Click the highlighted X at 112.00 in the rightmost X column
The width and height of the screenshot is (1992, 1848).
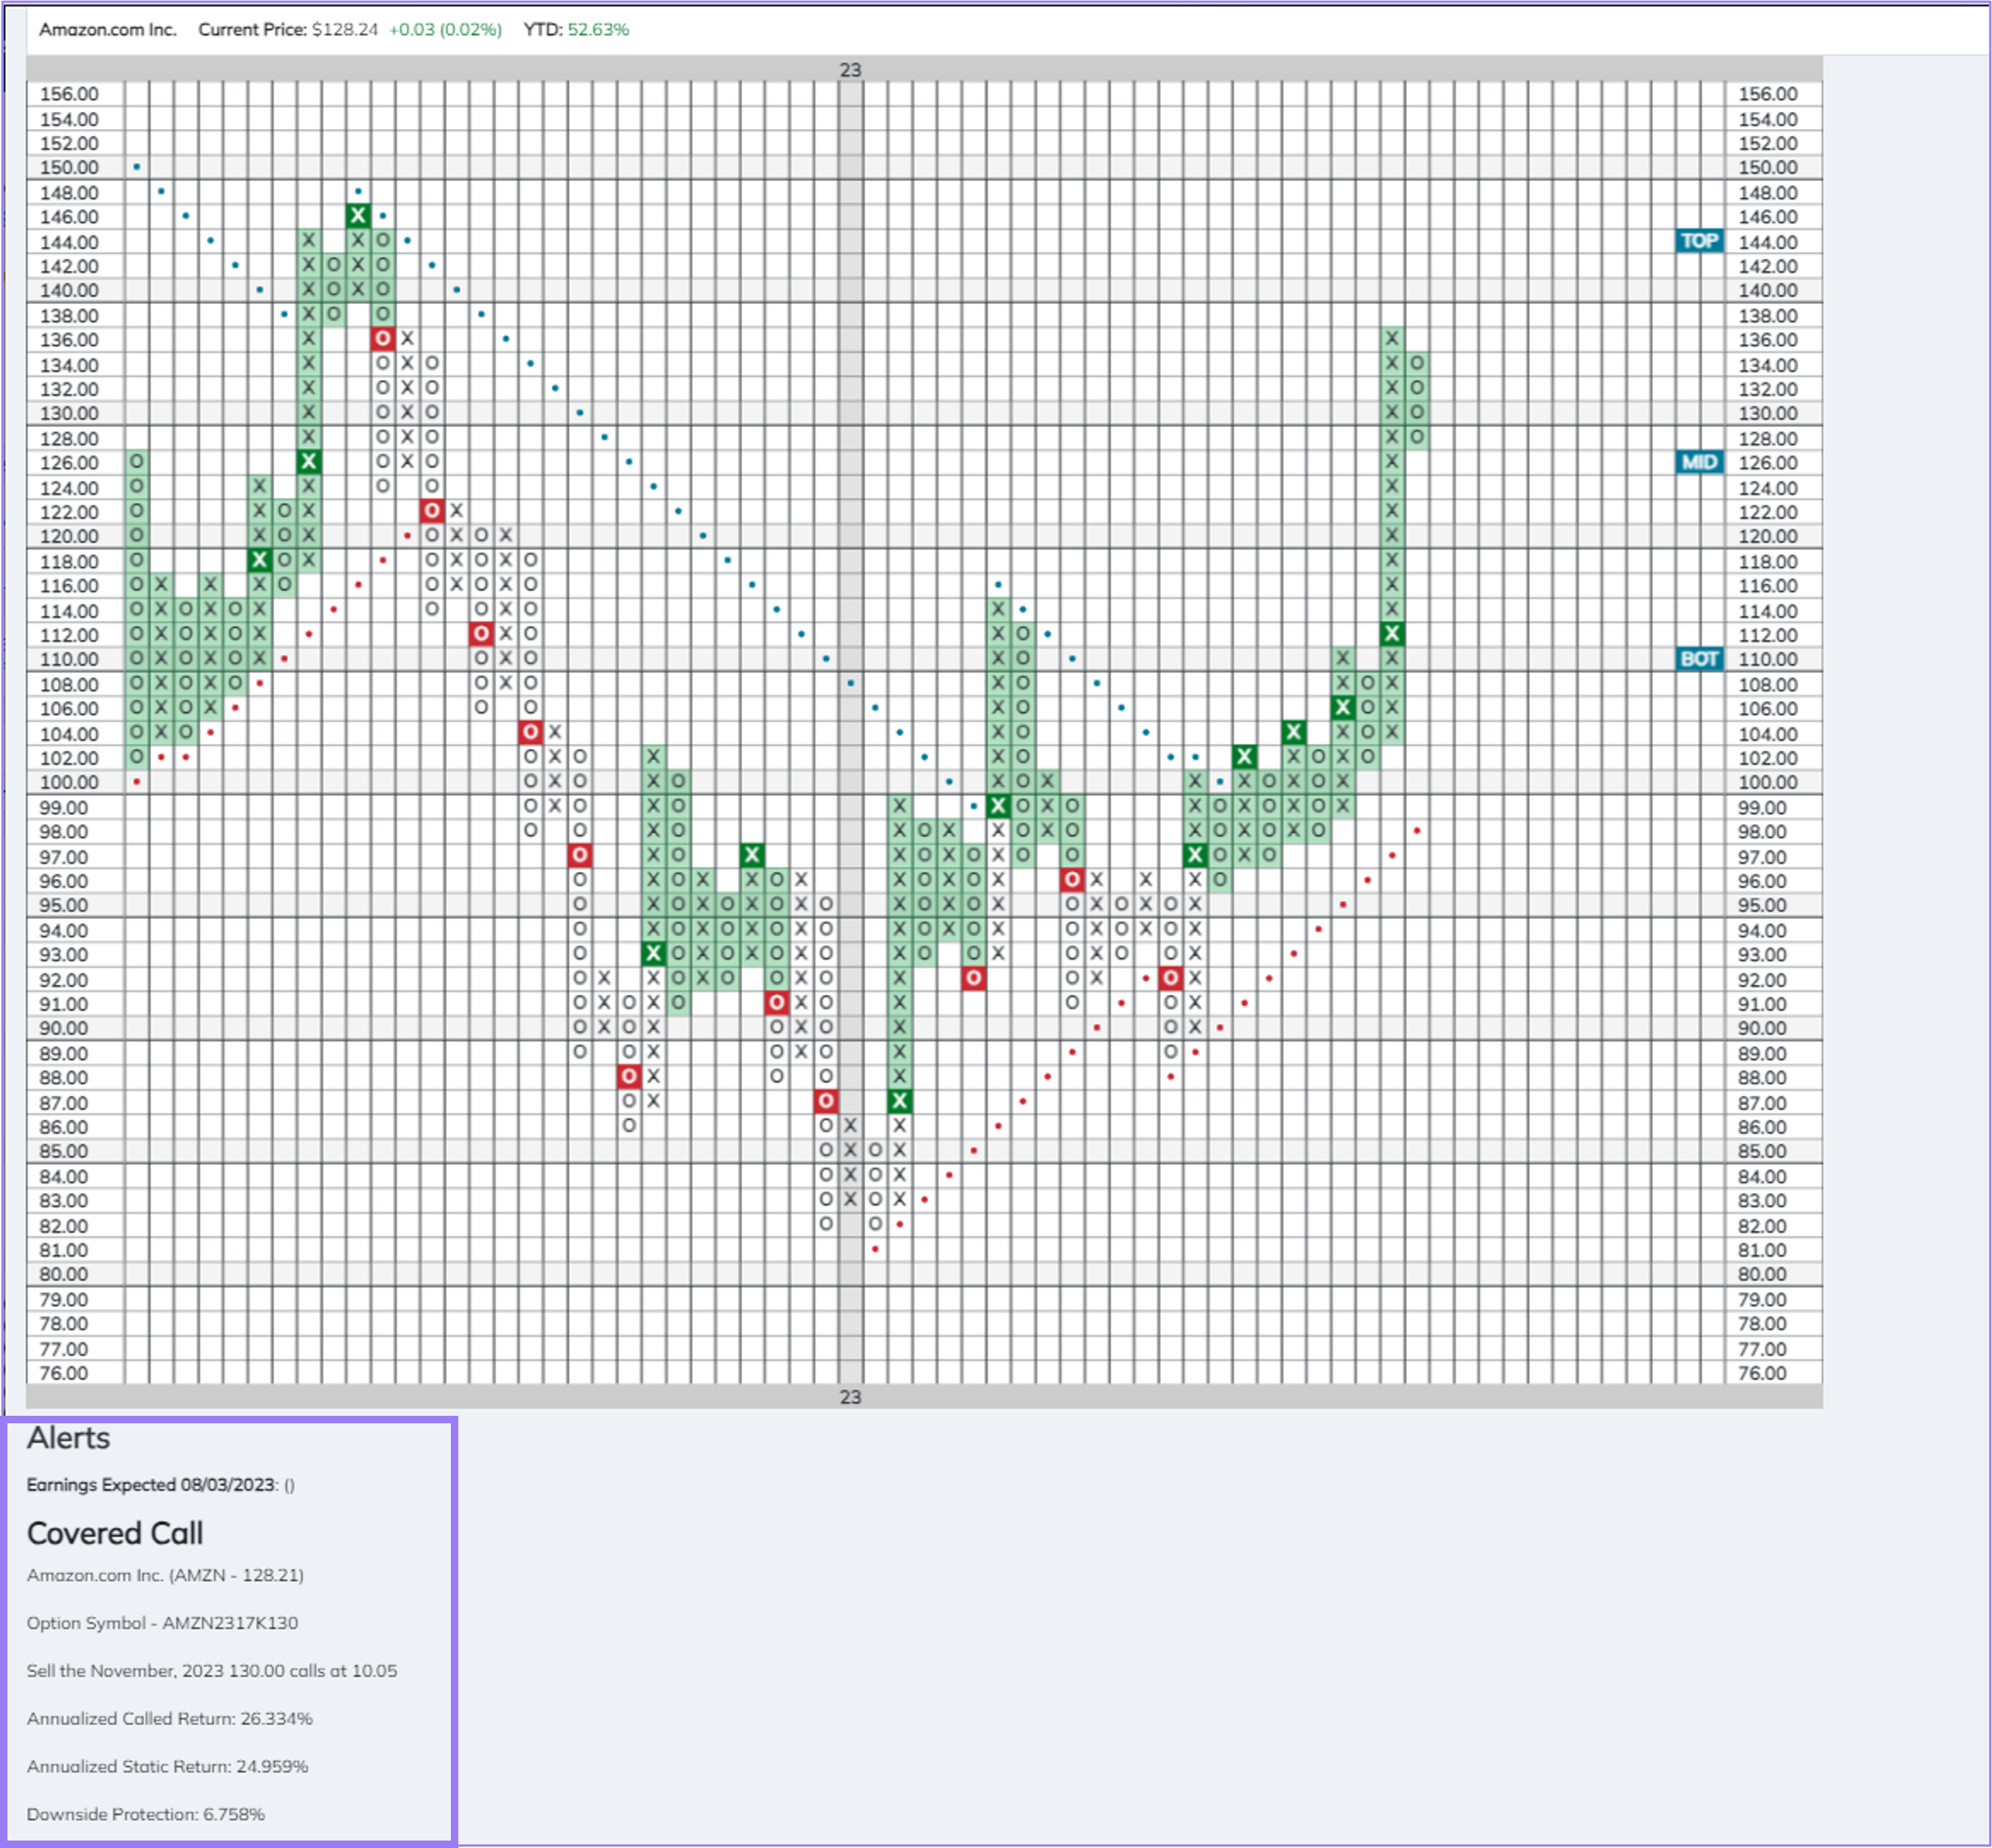pyautogui.click(x=1392, y=634)
